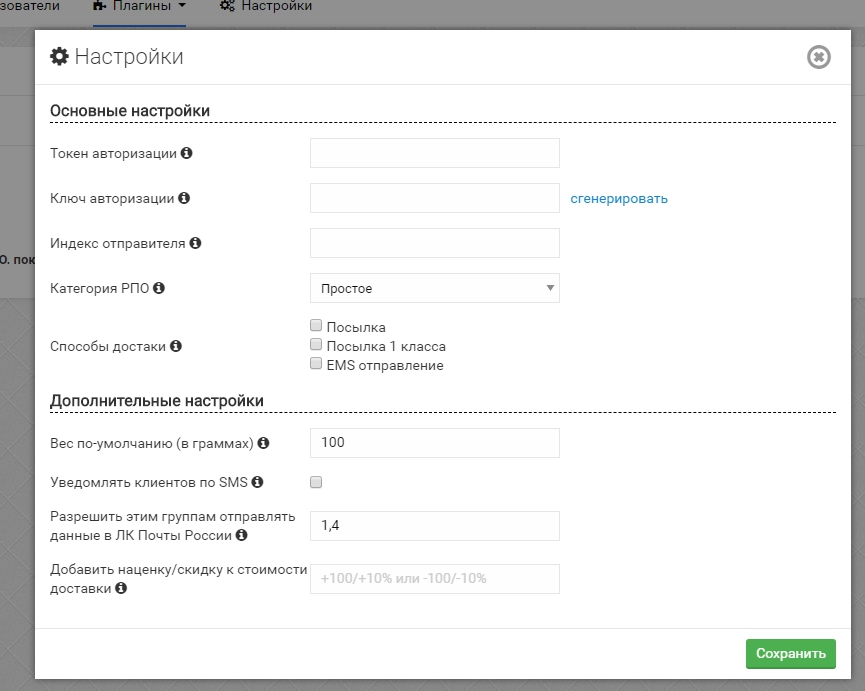Focus the Токен авторизации input field
This screenshot has width=865, height=691.
click(x=434, y=153)
